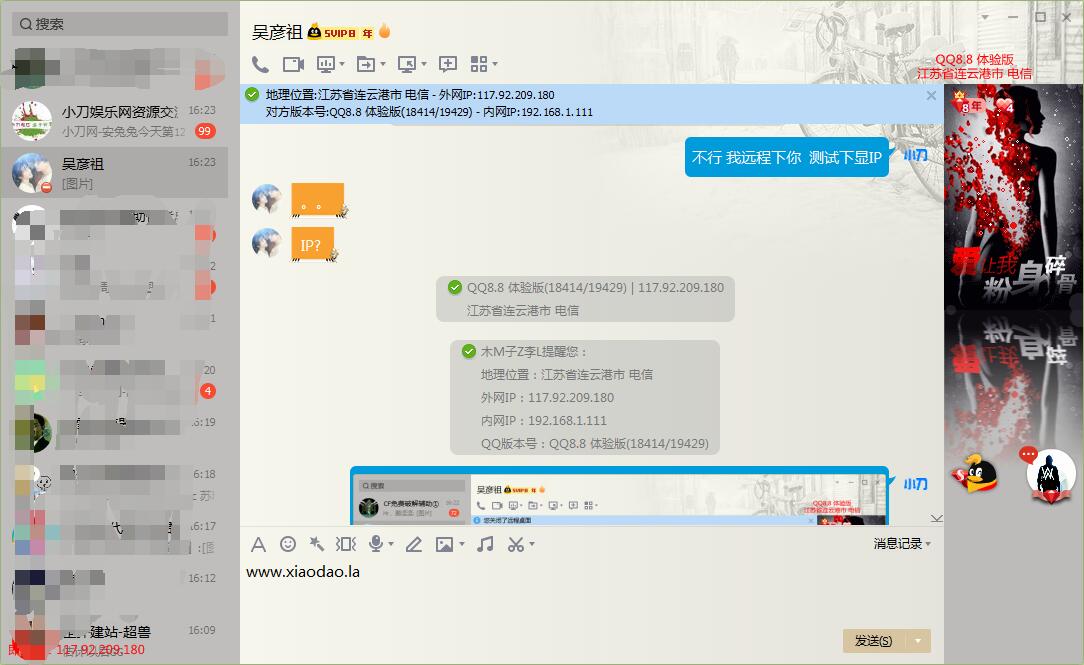Start a voice call with 吴彦祖
The width and height of the screenshot is (1084, 665).
[260, 64]
